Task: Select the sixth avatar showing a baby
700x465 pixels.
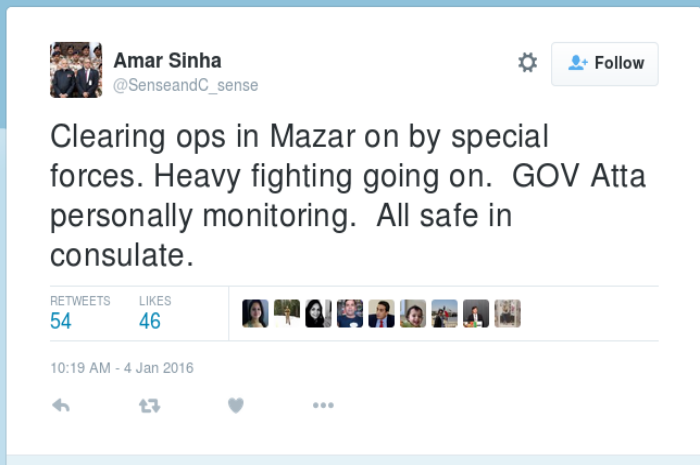Action: [412, 313]
